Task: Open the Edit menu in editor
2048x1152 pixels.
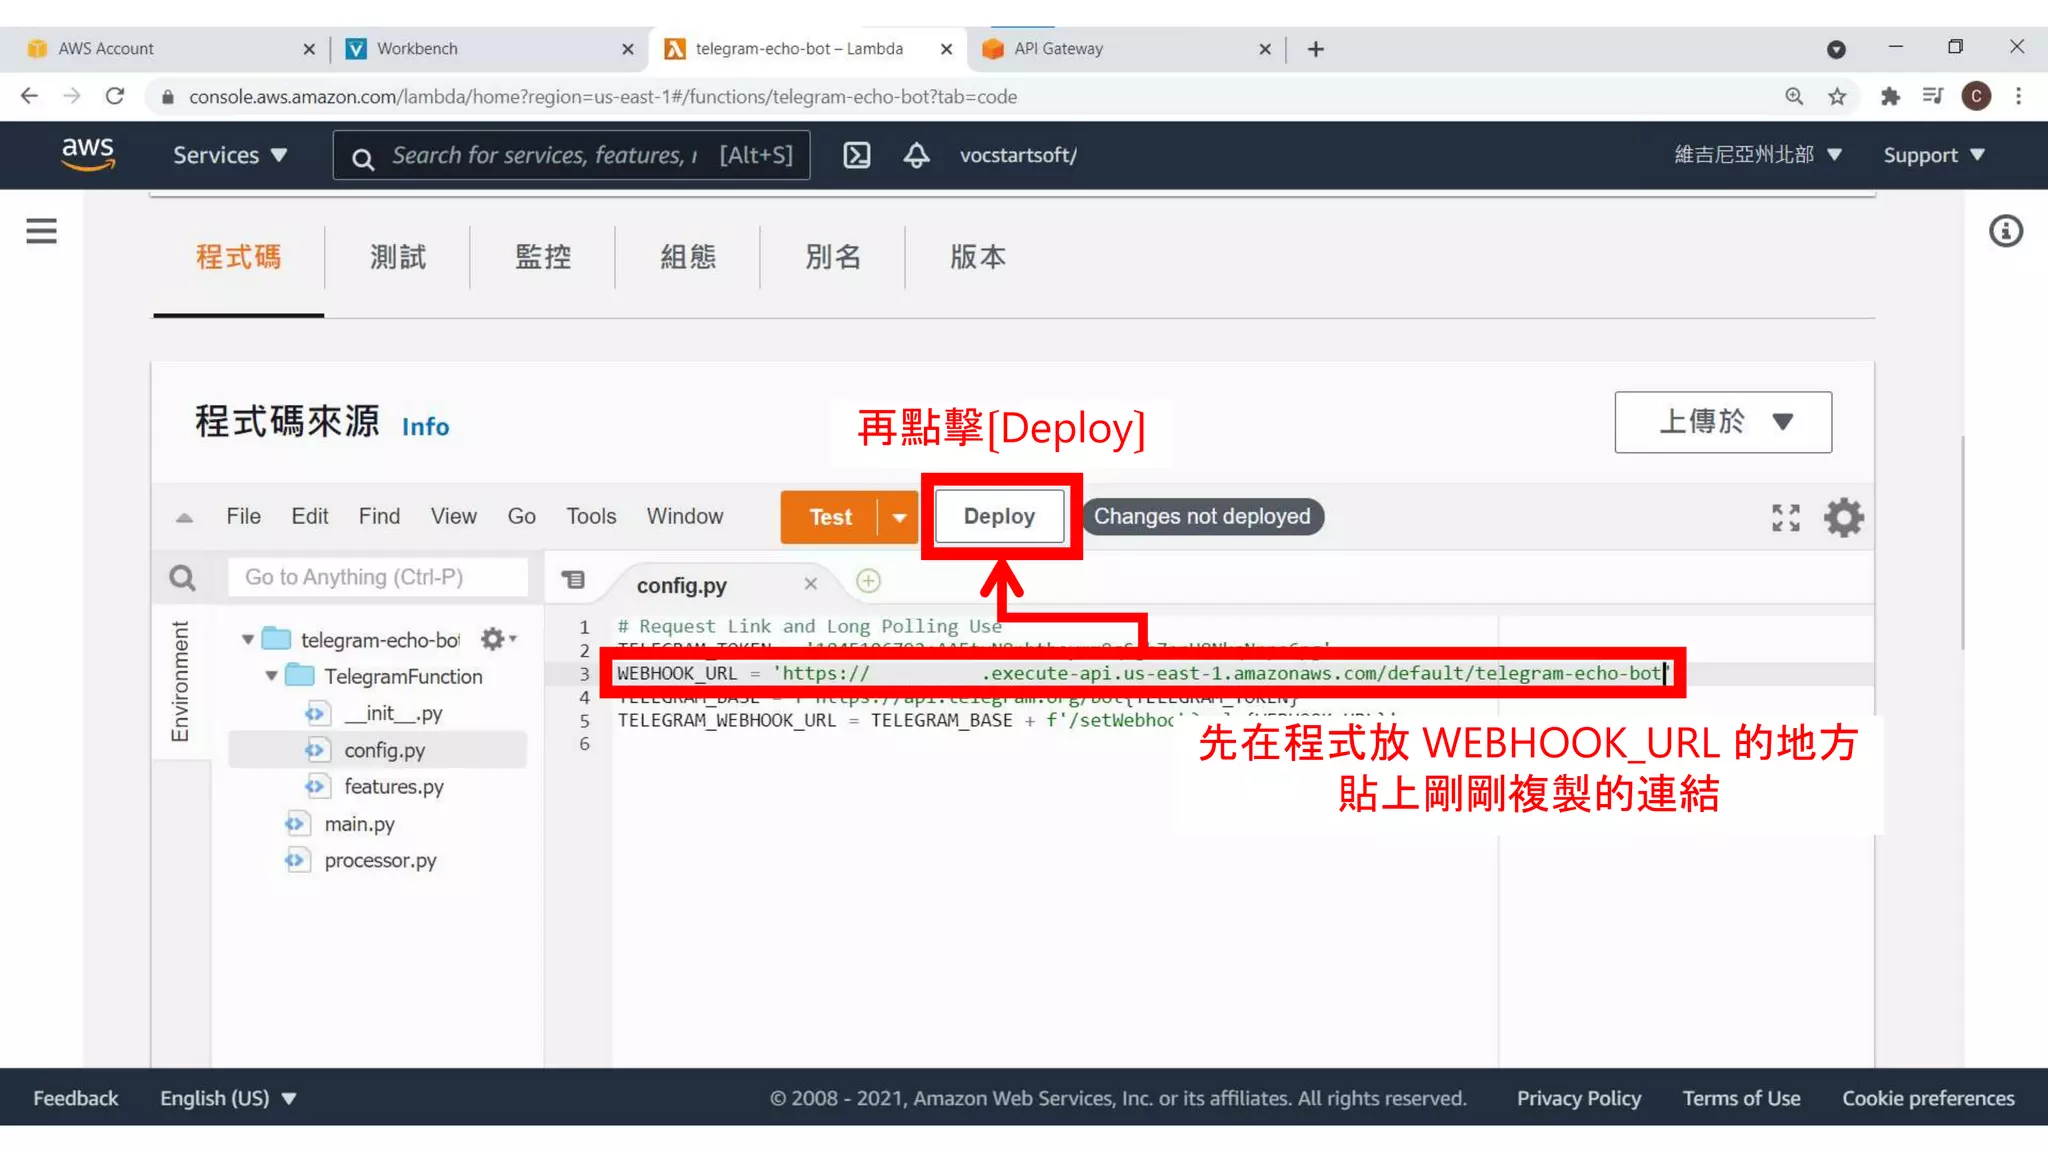Action: (309, 516)
